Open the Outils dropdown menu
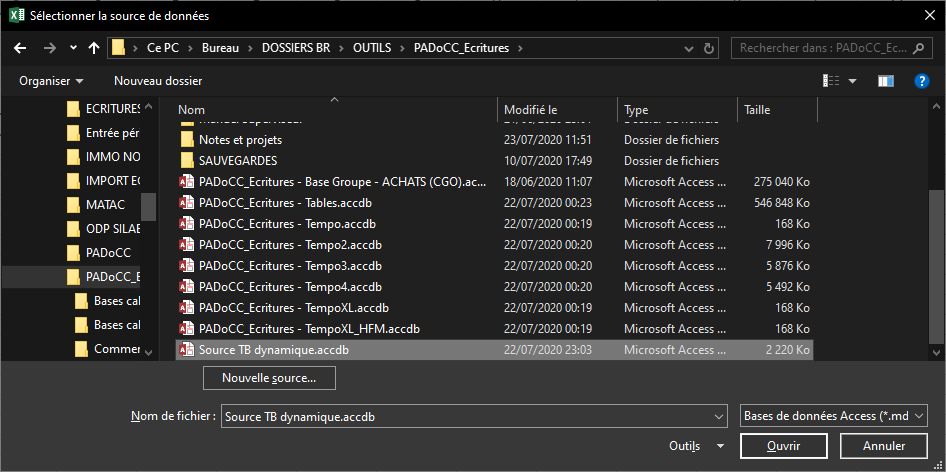 point(697,446)
